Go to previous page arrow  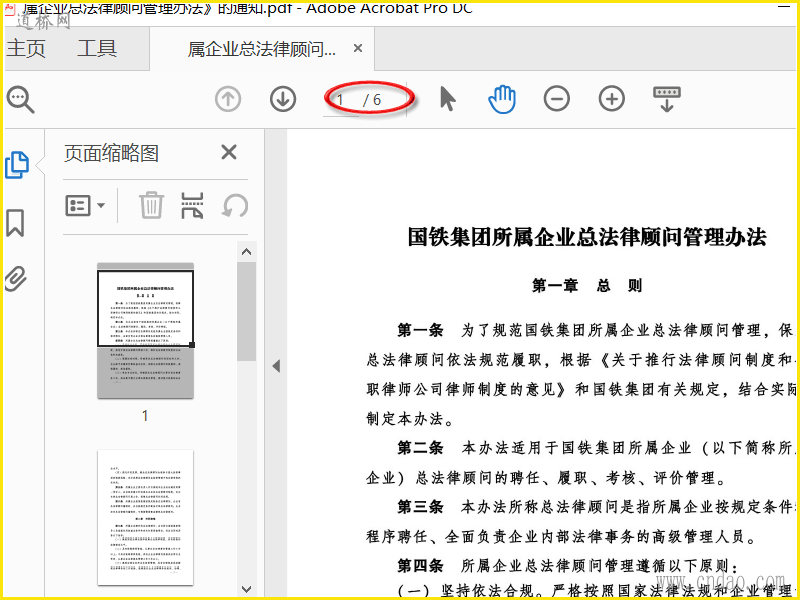pos(228,99)
